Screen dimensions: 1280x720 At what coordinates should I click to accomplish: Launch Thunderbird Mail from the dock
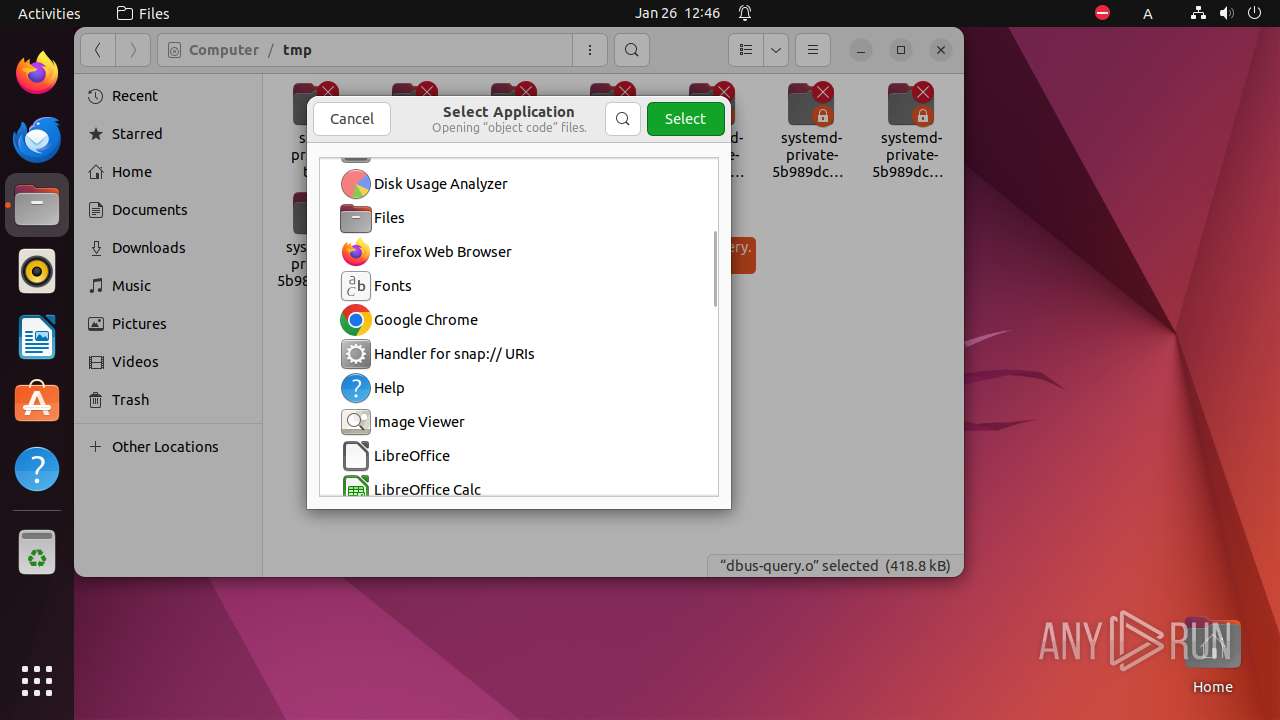[37, 139]
